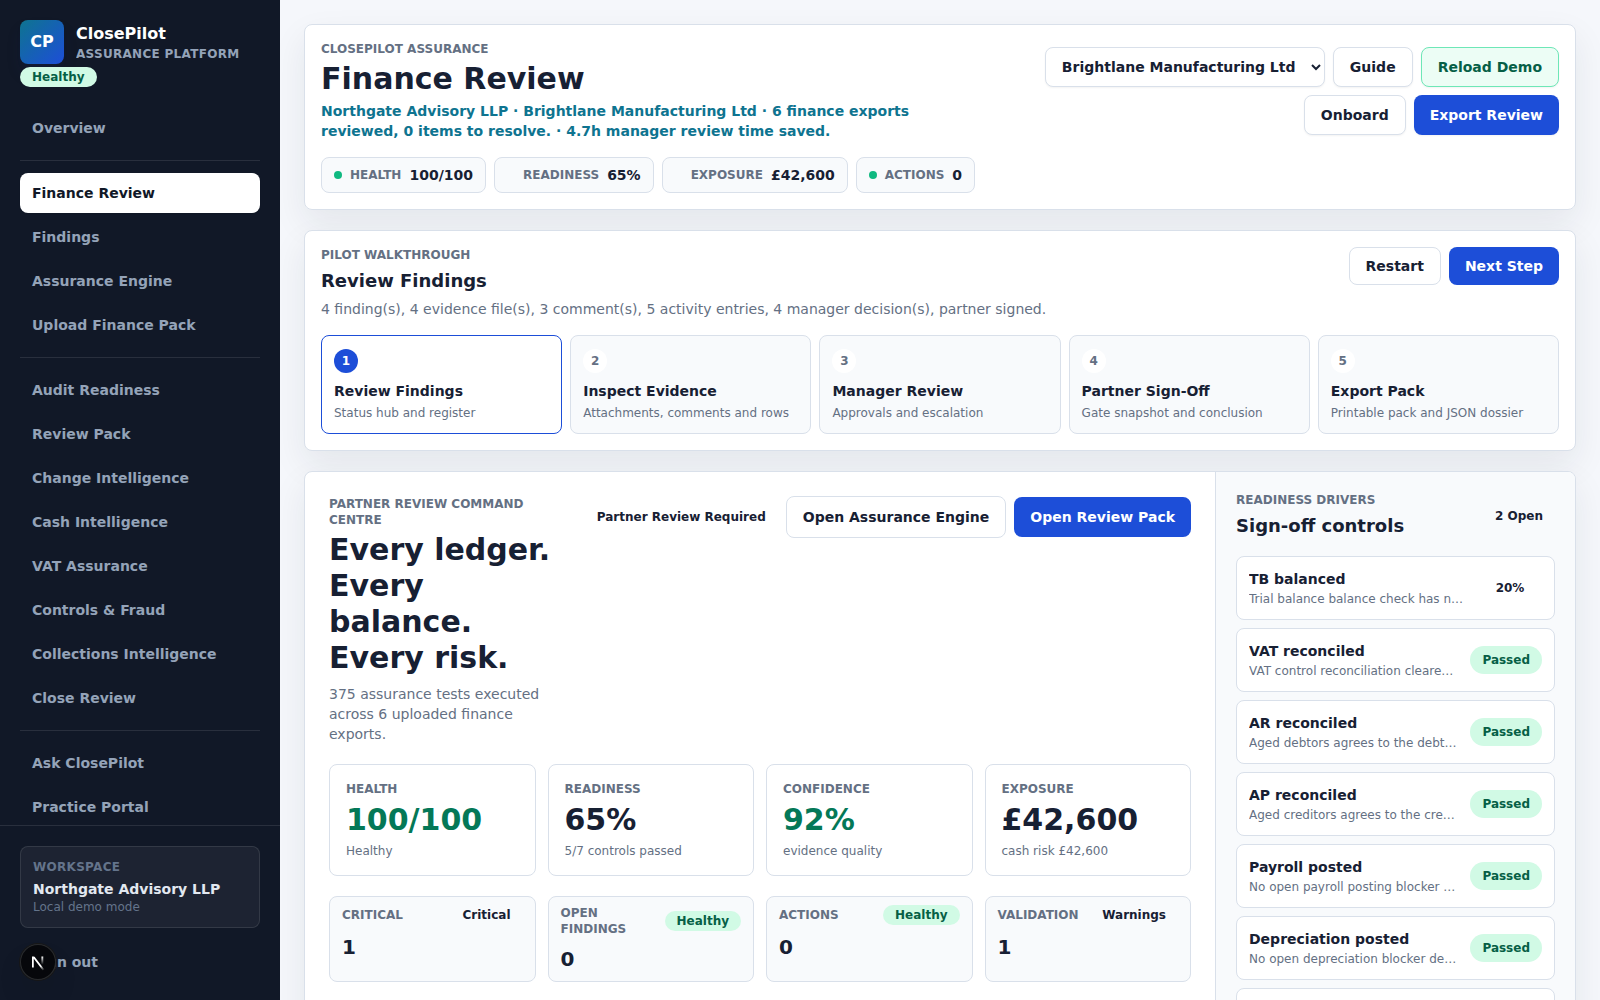Click the Northgate Advisory LLP workspace card
Screen dimensions: 1600x1000
pyautogui.click(x=140, y=887)
